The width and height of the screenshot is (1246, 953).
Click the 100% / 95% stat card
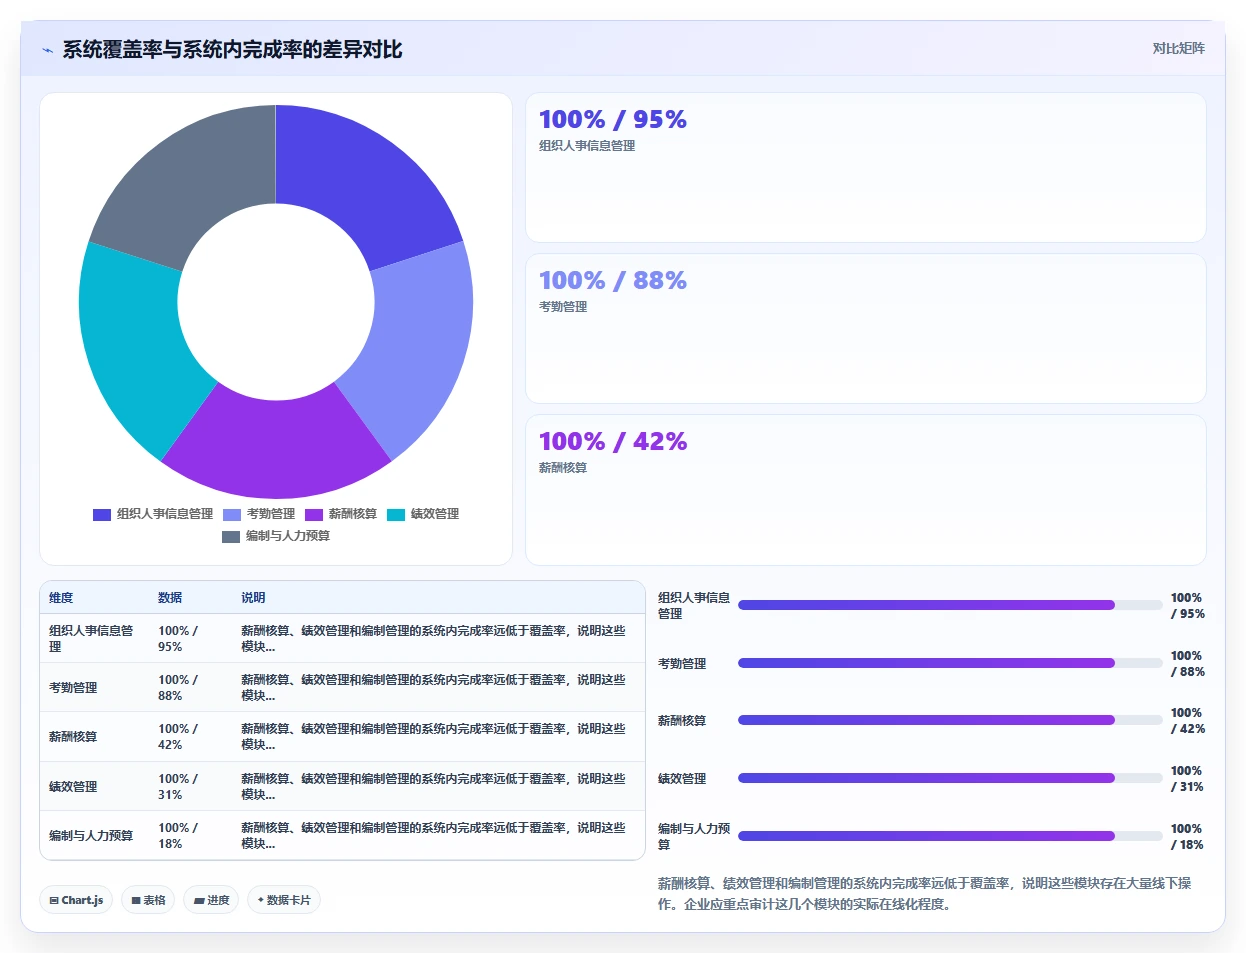click(x=866, y=168)
